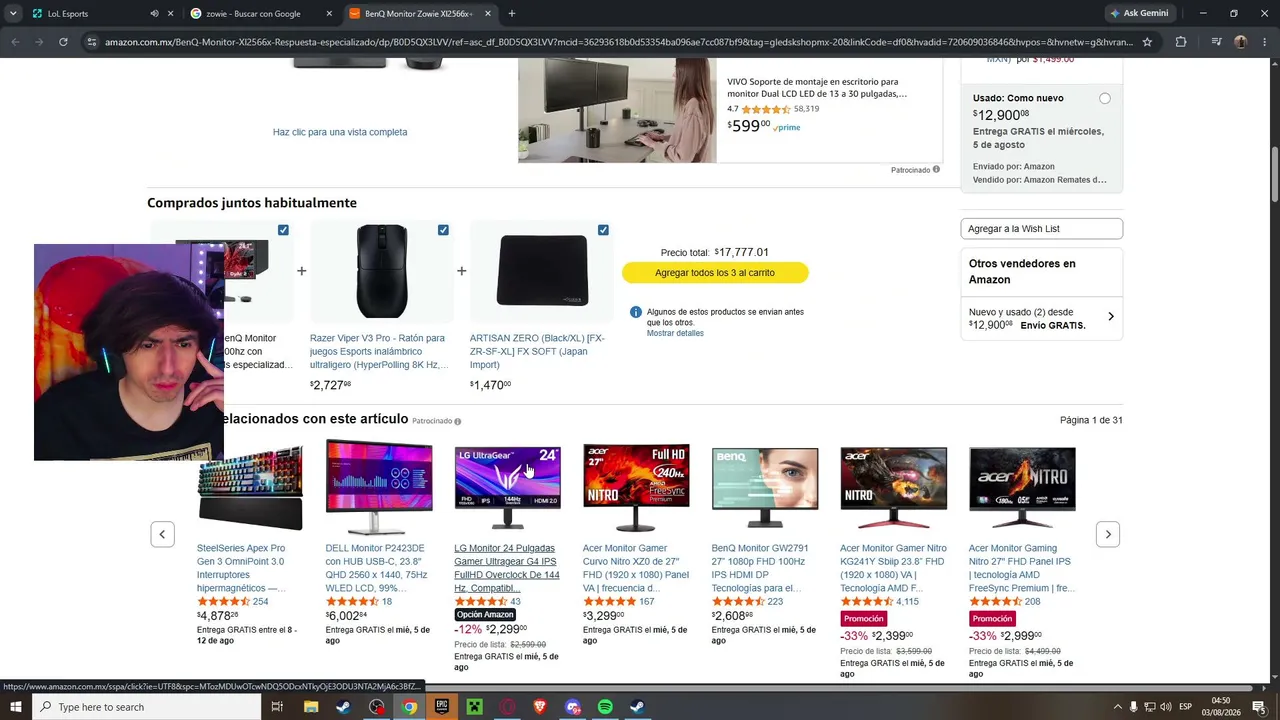
Task: Launch Epic Games from the taskbar
Action: pyautogui.click(x=442, y=707)
